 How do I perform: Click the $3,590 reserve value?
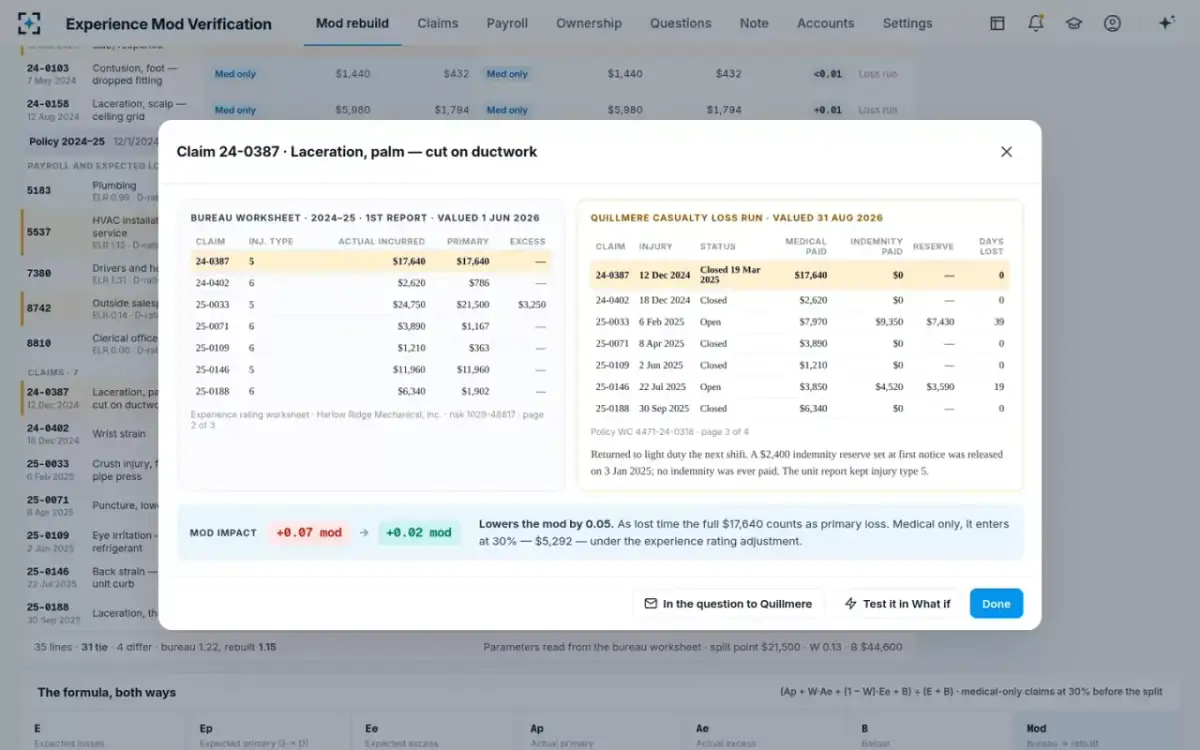click(940, 387)
